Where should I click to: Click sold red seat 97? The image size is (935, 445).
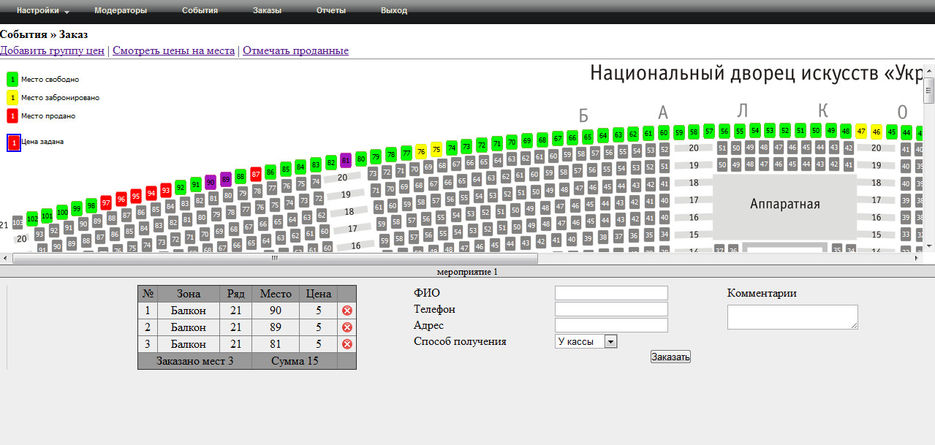(106, 202)
